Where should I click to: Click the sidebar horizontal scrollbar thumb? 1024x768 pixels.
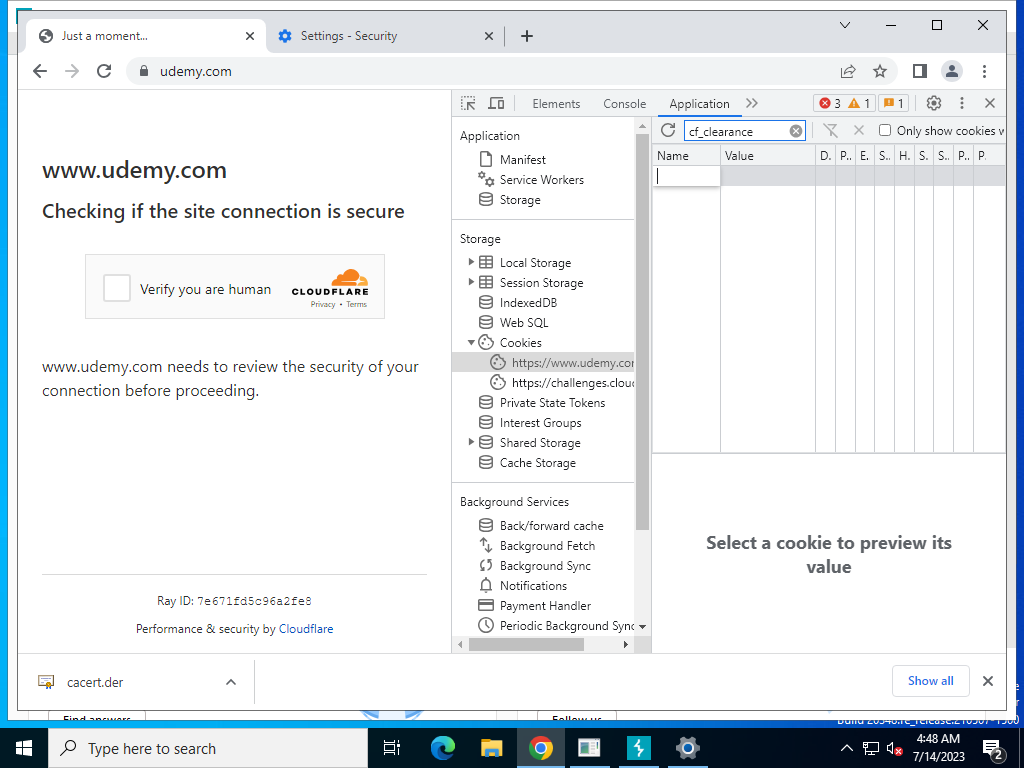526,644
